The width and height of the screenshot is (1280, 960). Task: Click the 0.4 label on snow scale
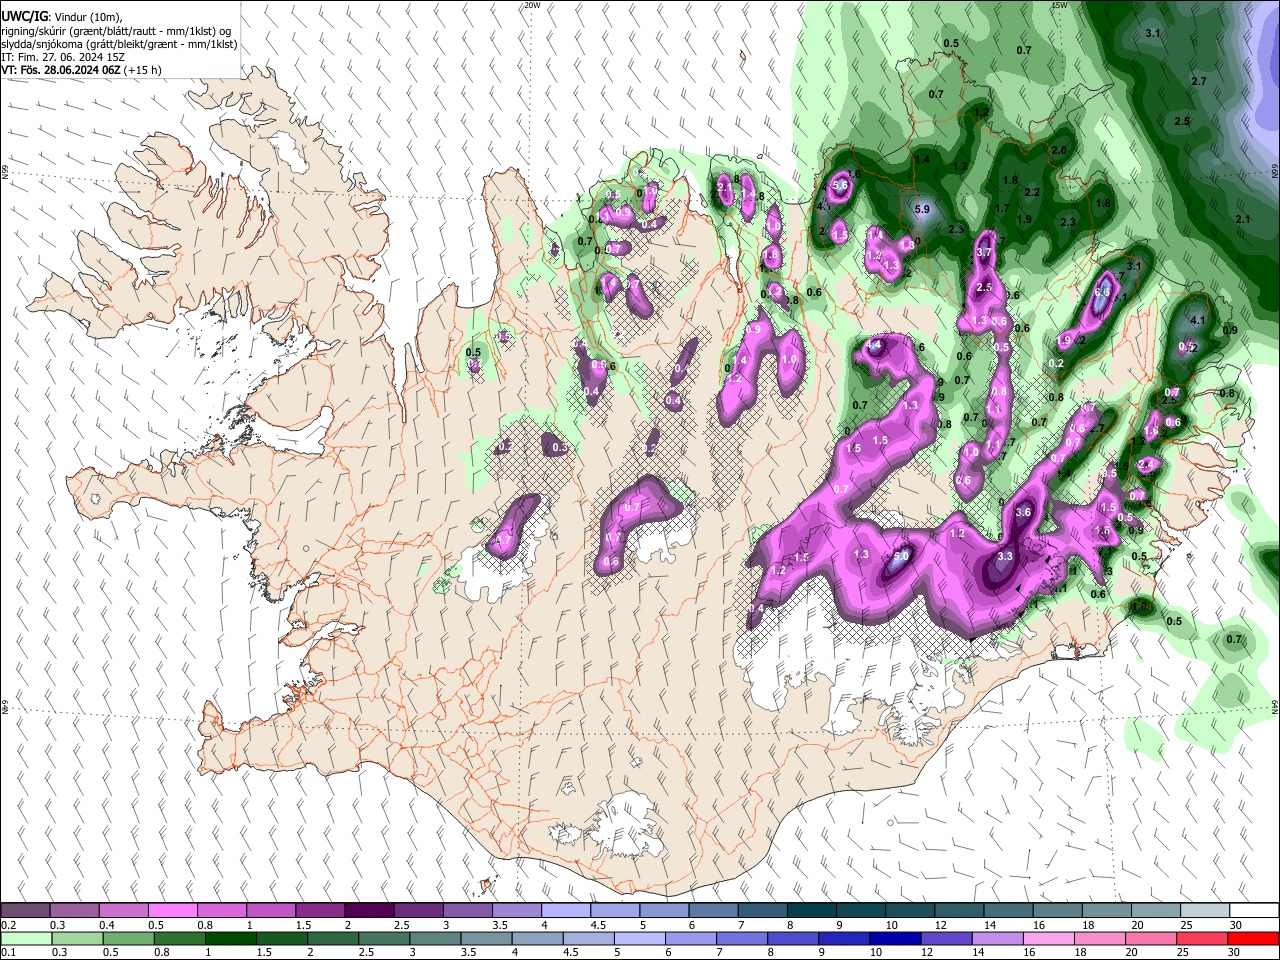pyautogui.click(x=106, y=925)
